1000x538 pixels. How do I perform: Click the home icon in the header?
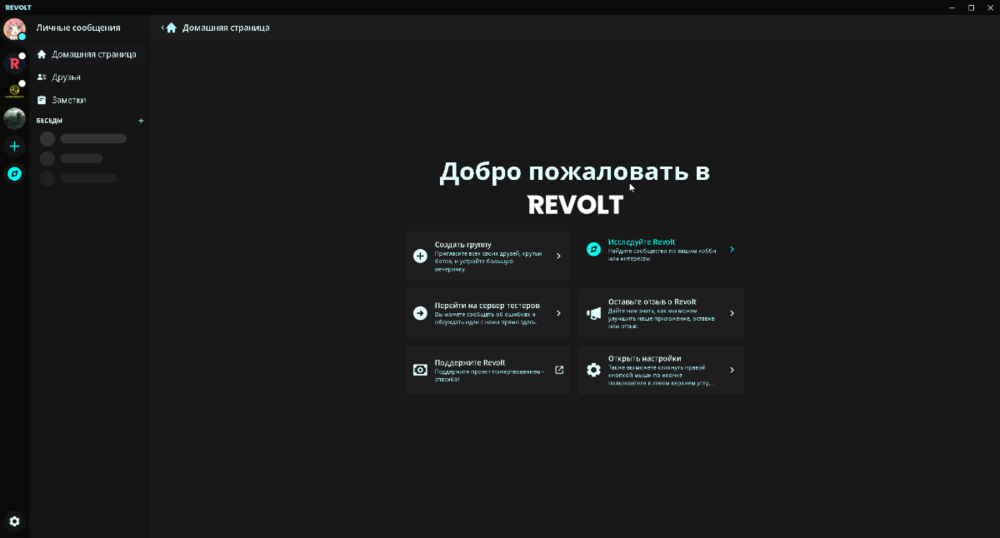171,28
